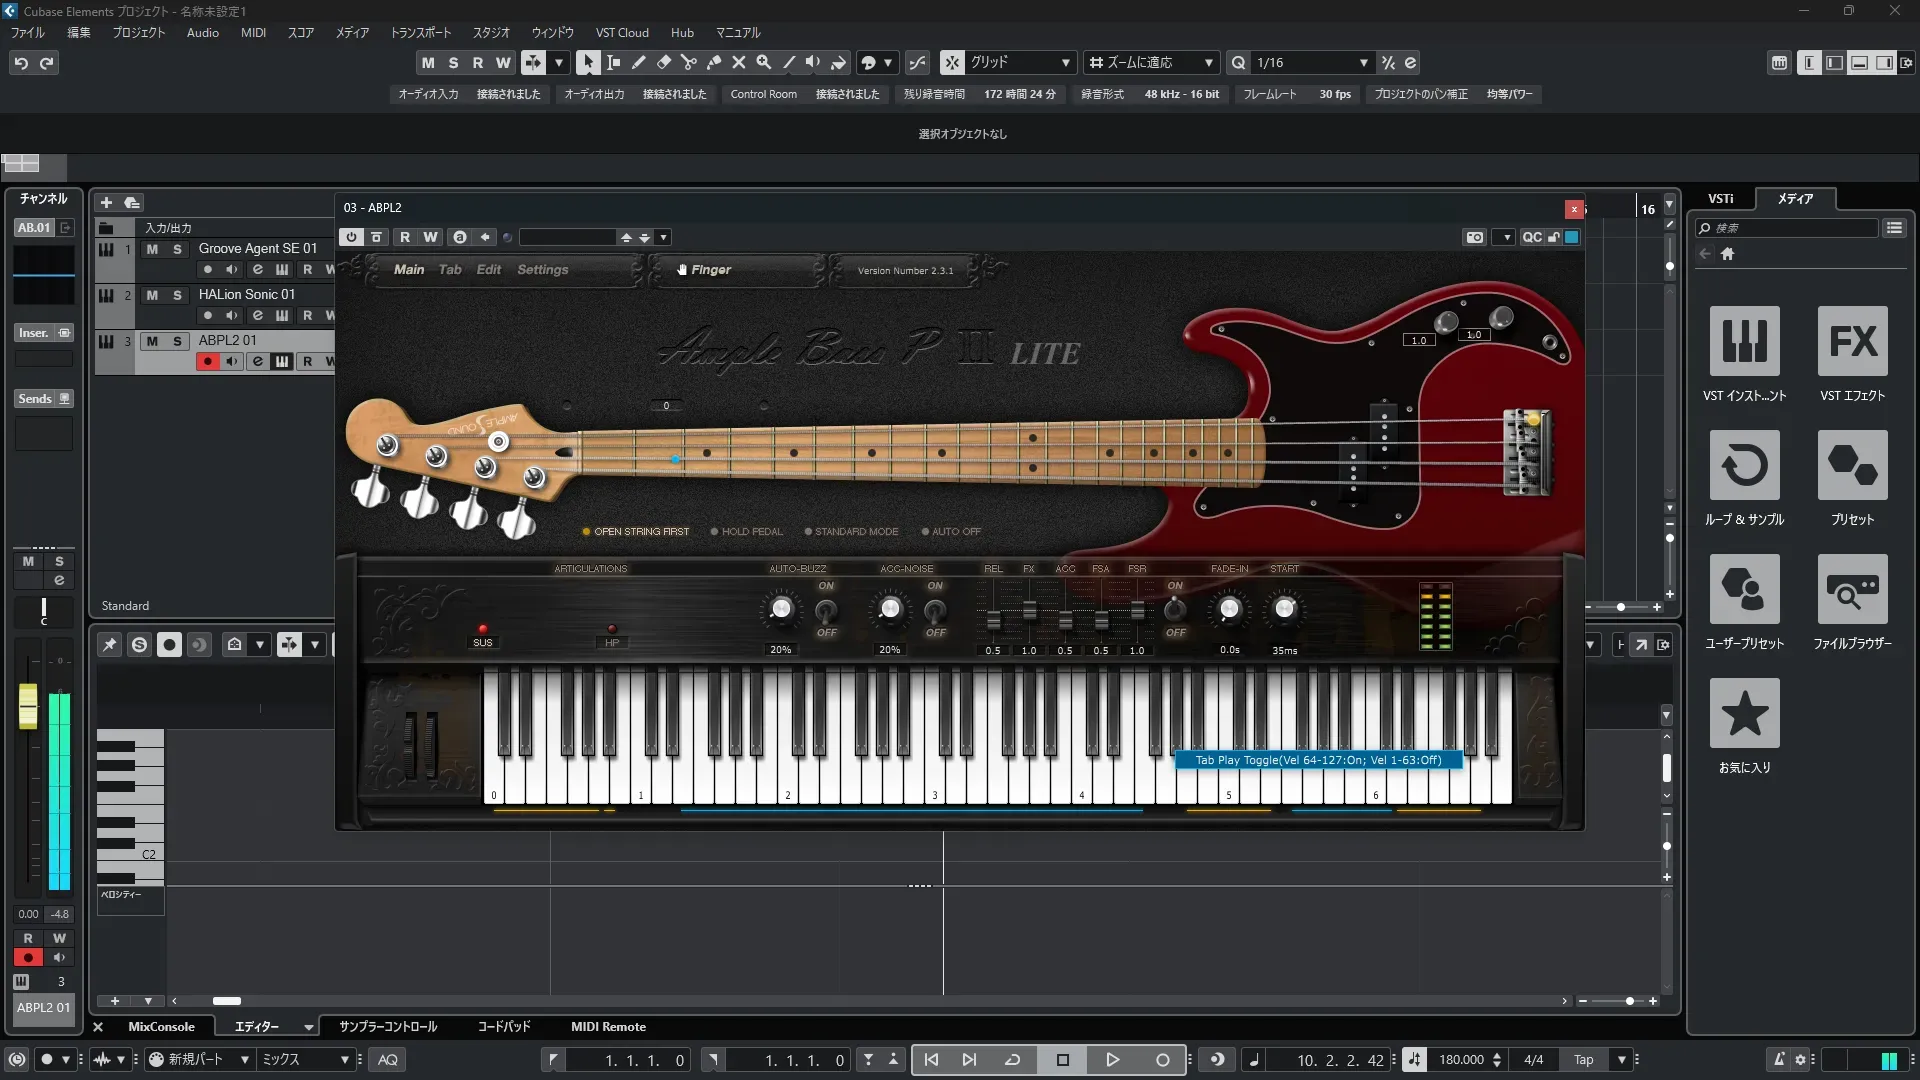The height and width of the screenshot is (1080, 1920).
Task: Toggle record enable on ABPL2 01 track
Action: point(207,362)
